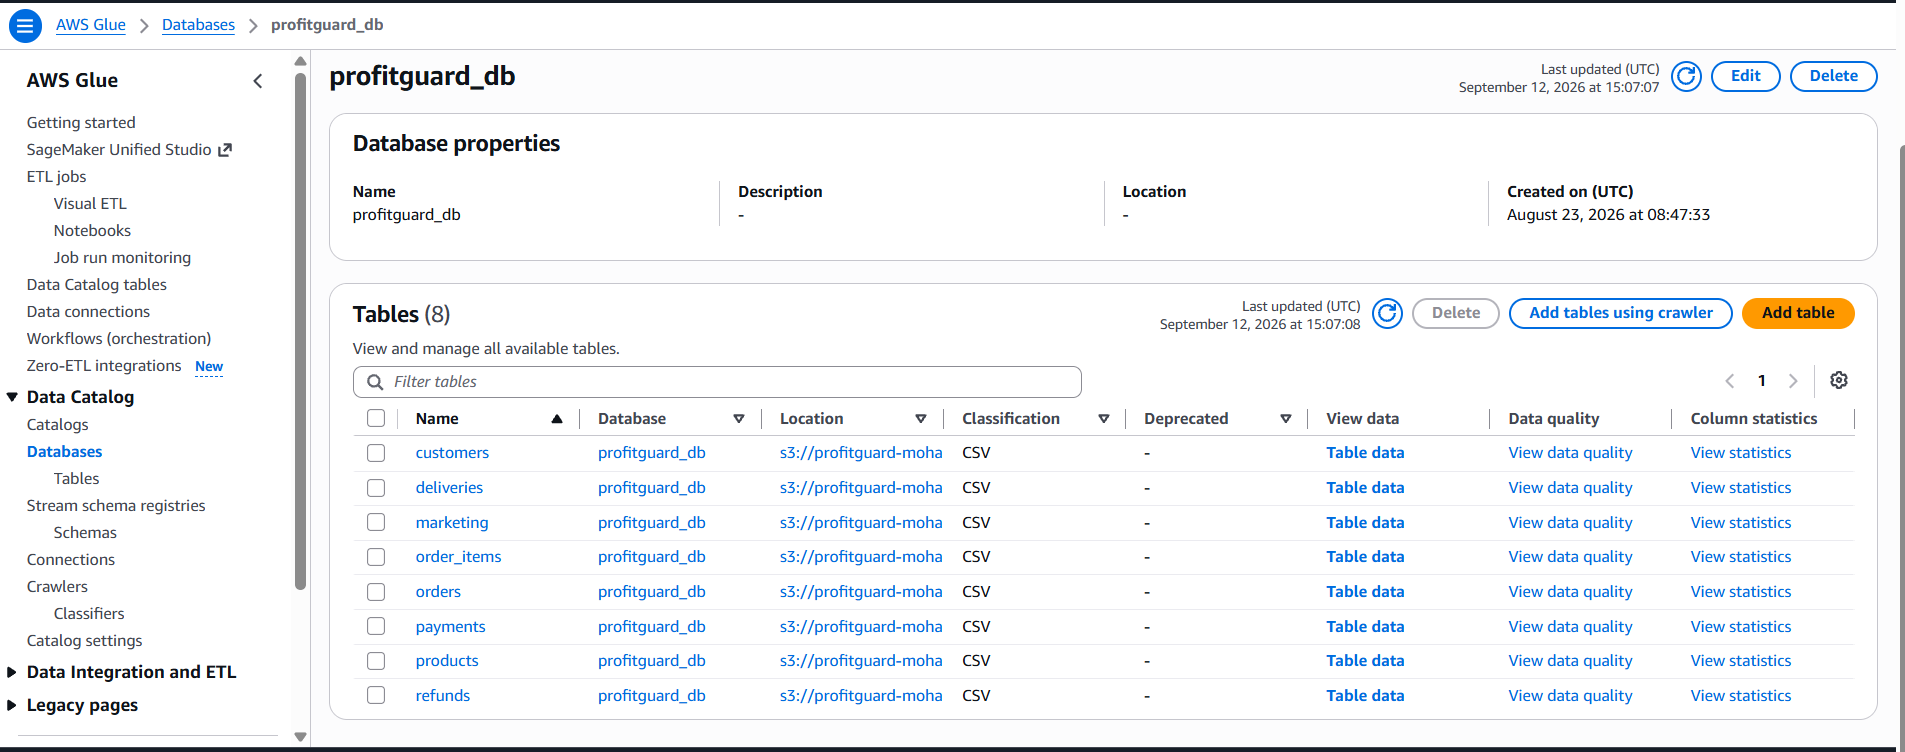
Task: Check the orders table row
Action: [376, 592]
